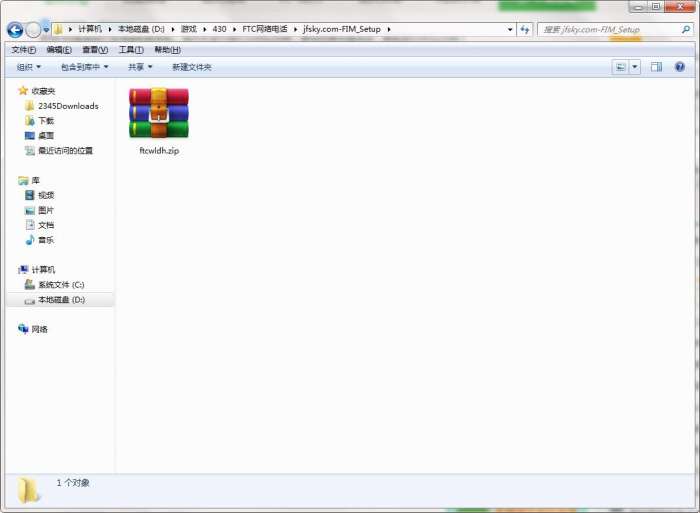Select 收藏夹 in the navigation pane
This screenshot has width=700, height=513.
pos(43,91)
